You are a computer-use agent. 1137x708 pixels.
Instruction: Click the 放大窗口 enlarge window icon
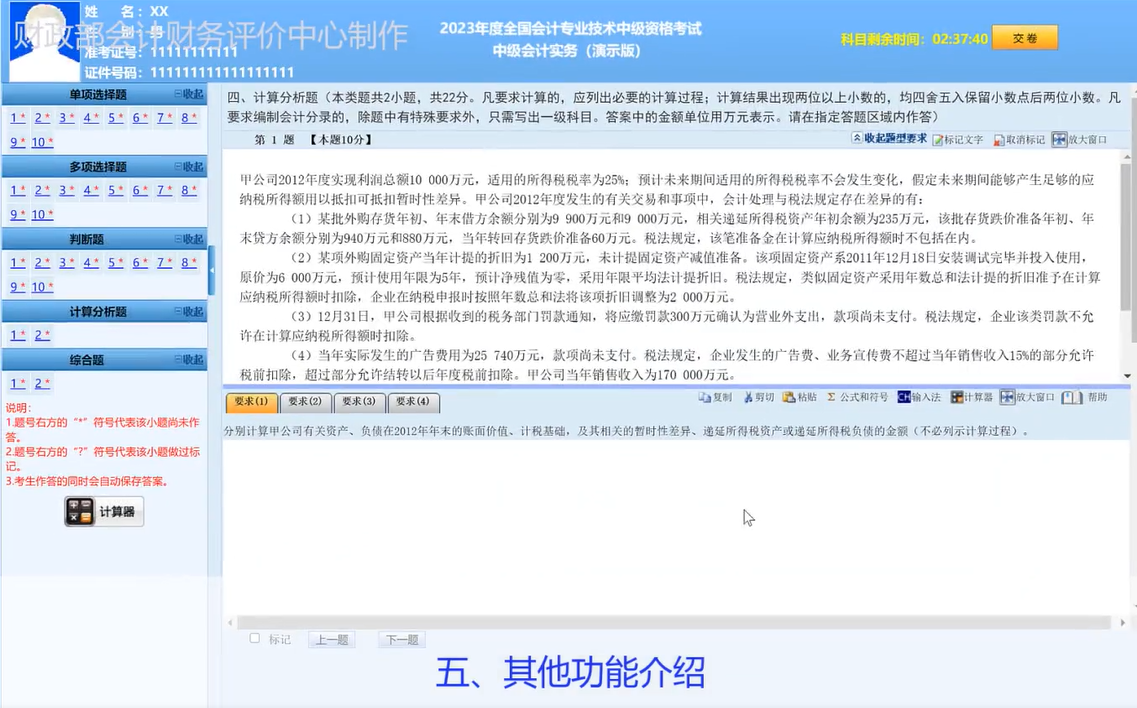click(1029, 397)
